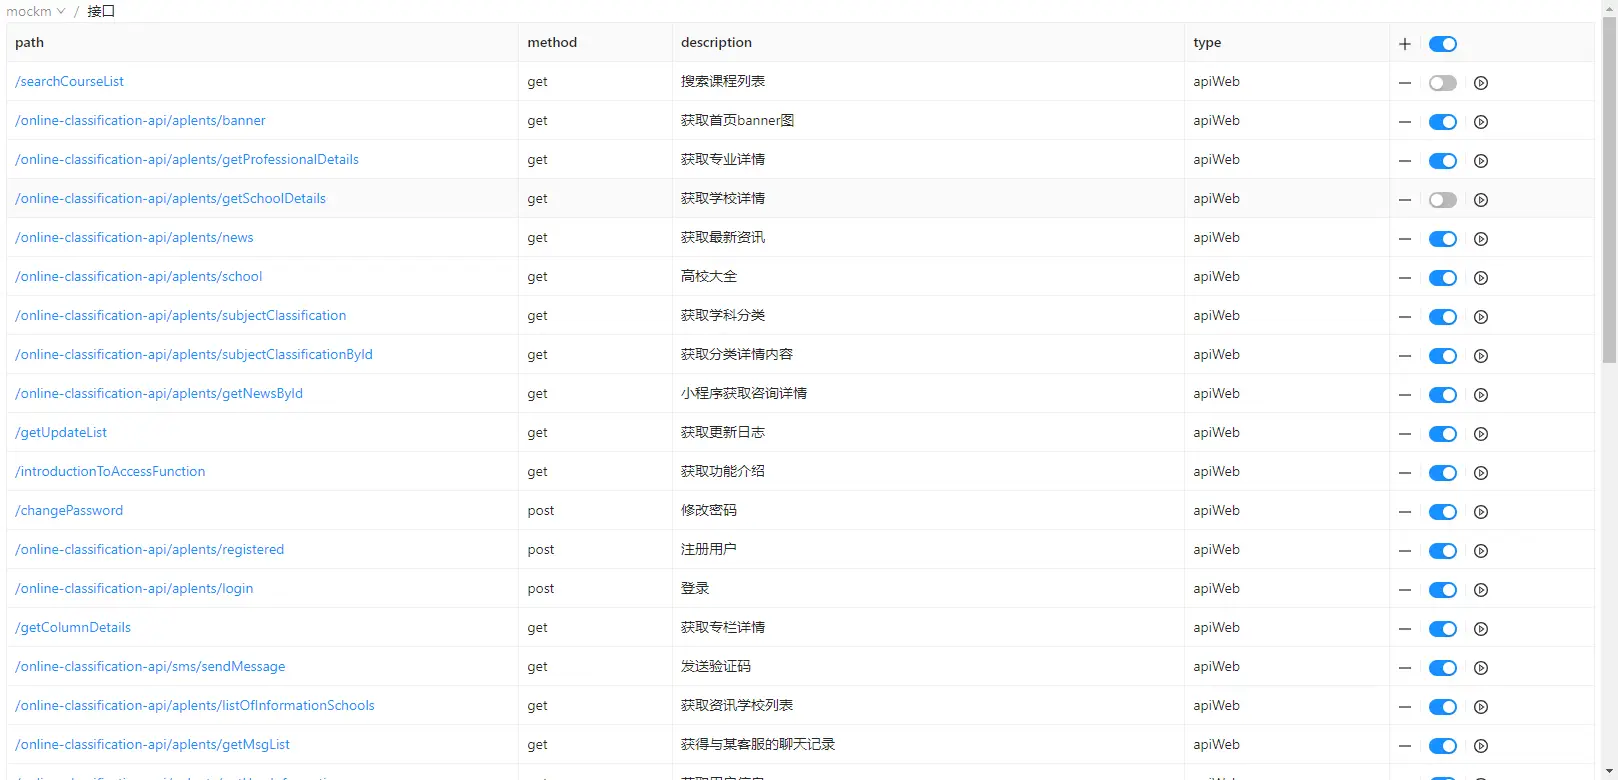Click the path column header
This screenshot has width=1618, height=780.
30,43
